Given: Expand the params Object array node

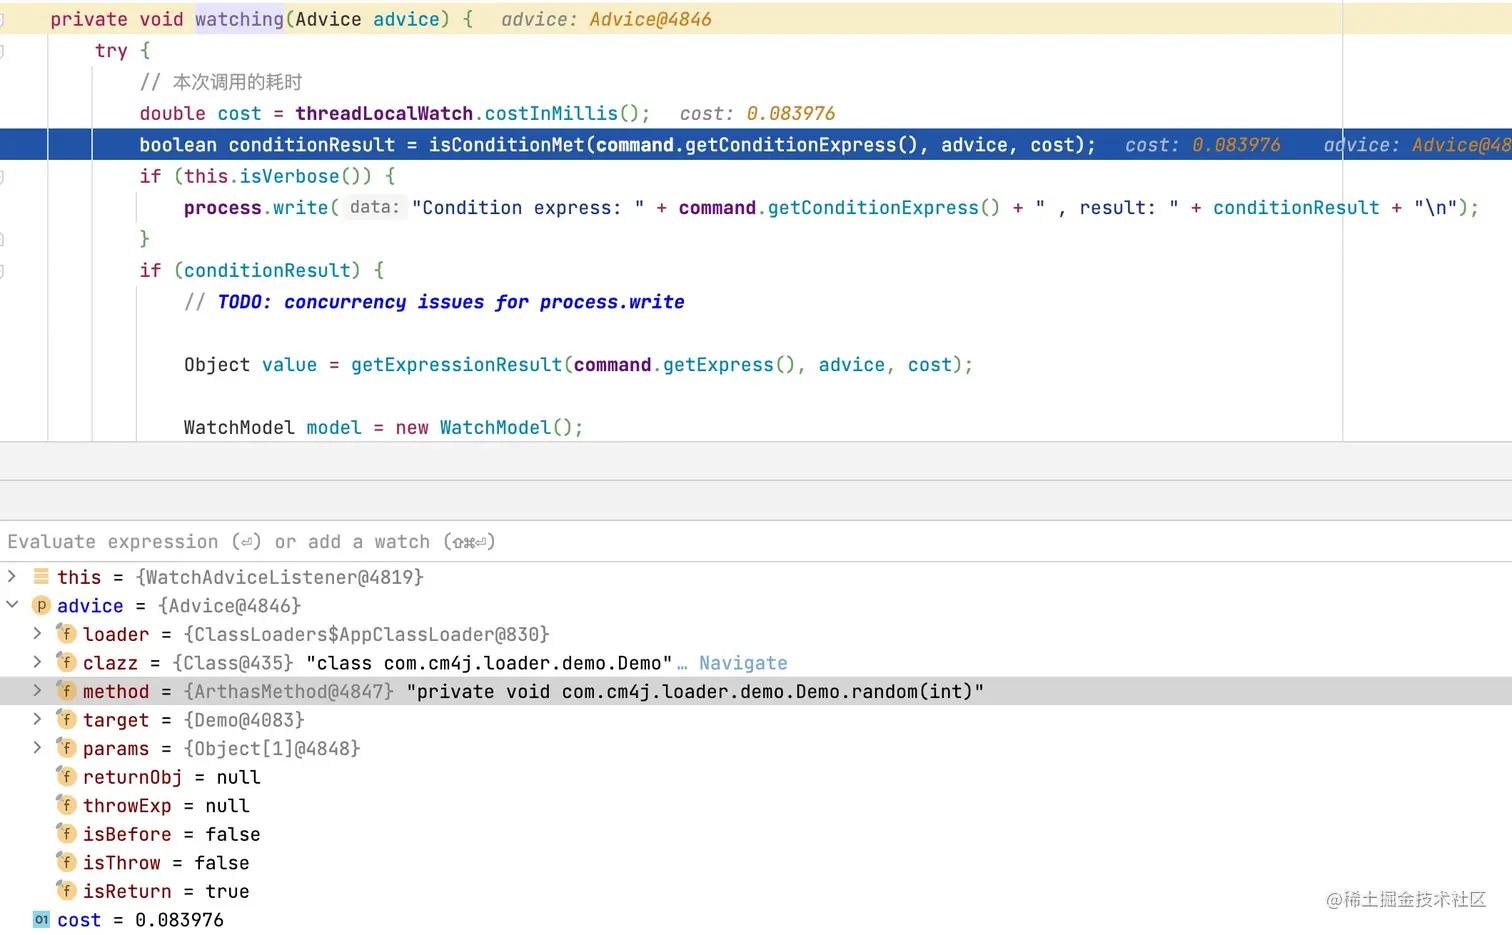Looking at the screenshot, I should (x=37, y=748).
